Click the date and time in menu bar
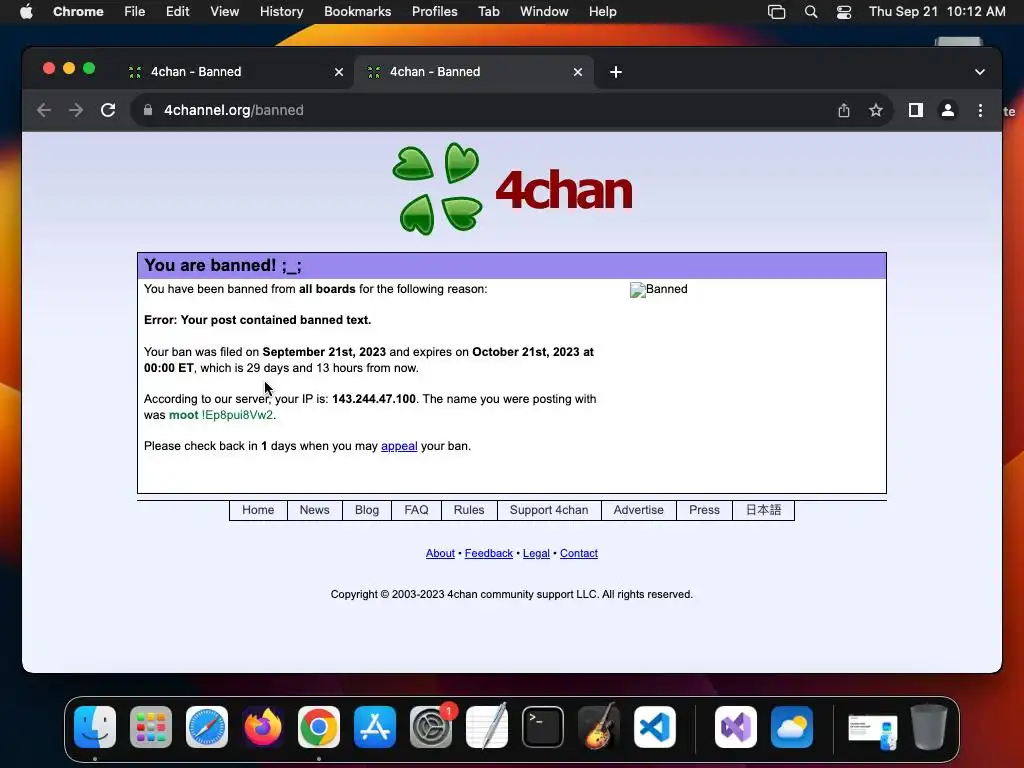 pyautogui.click(x=937, y=12)
